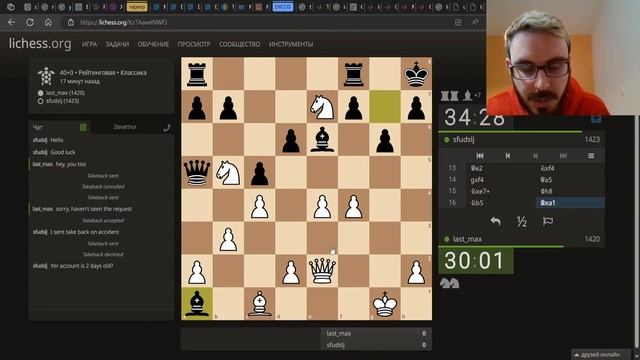Select the white king on g1
640x360 pixels.
pyautogui.click(x=385, y=304)
